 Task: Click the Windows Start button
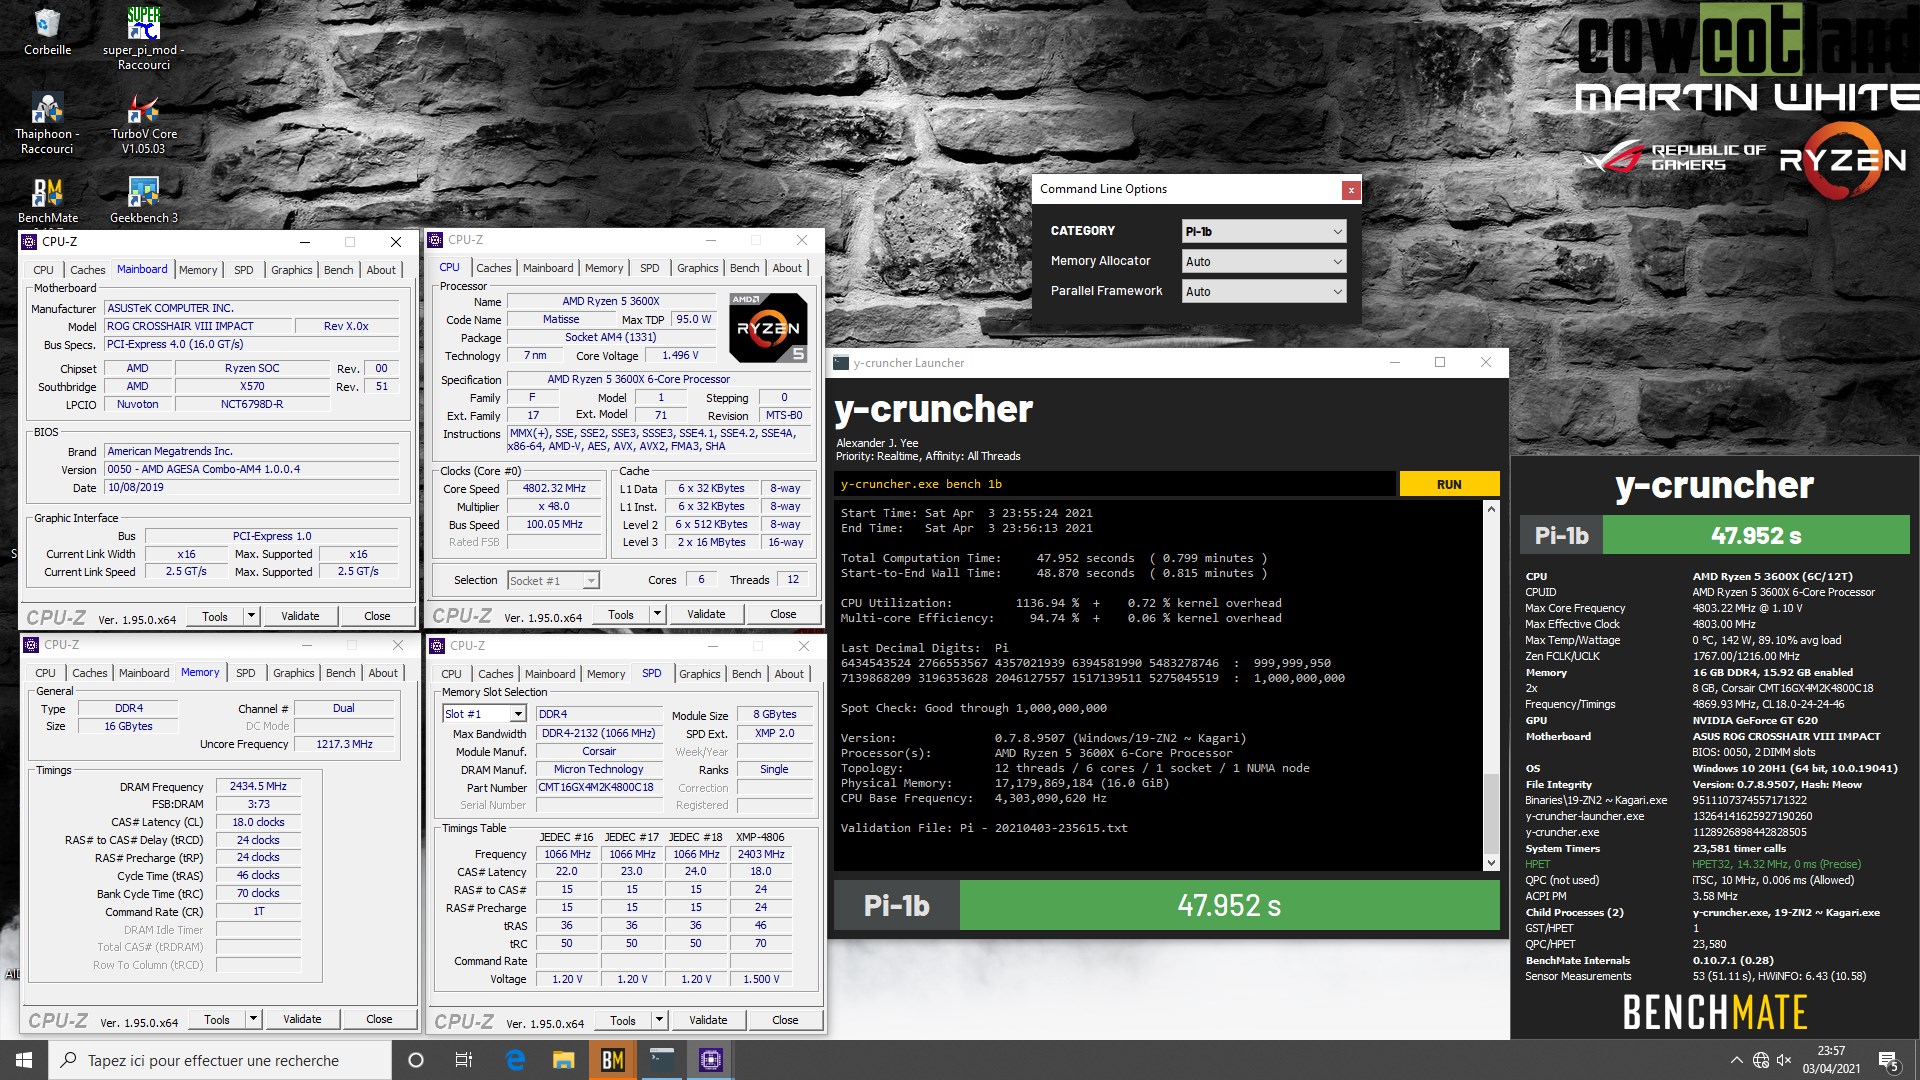(x=24, y=1060)
